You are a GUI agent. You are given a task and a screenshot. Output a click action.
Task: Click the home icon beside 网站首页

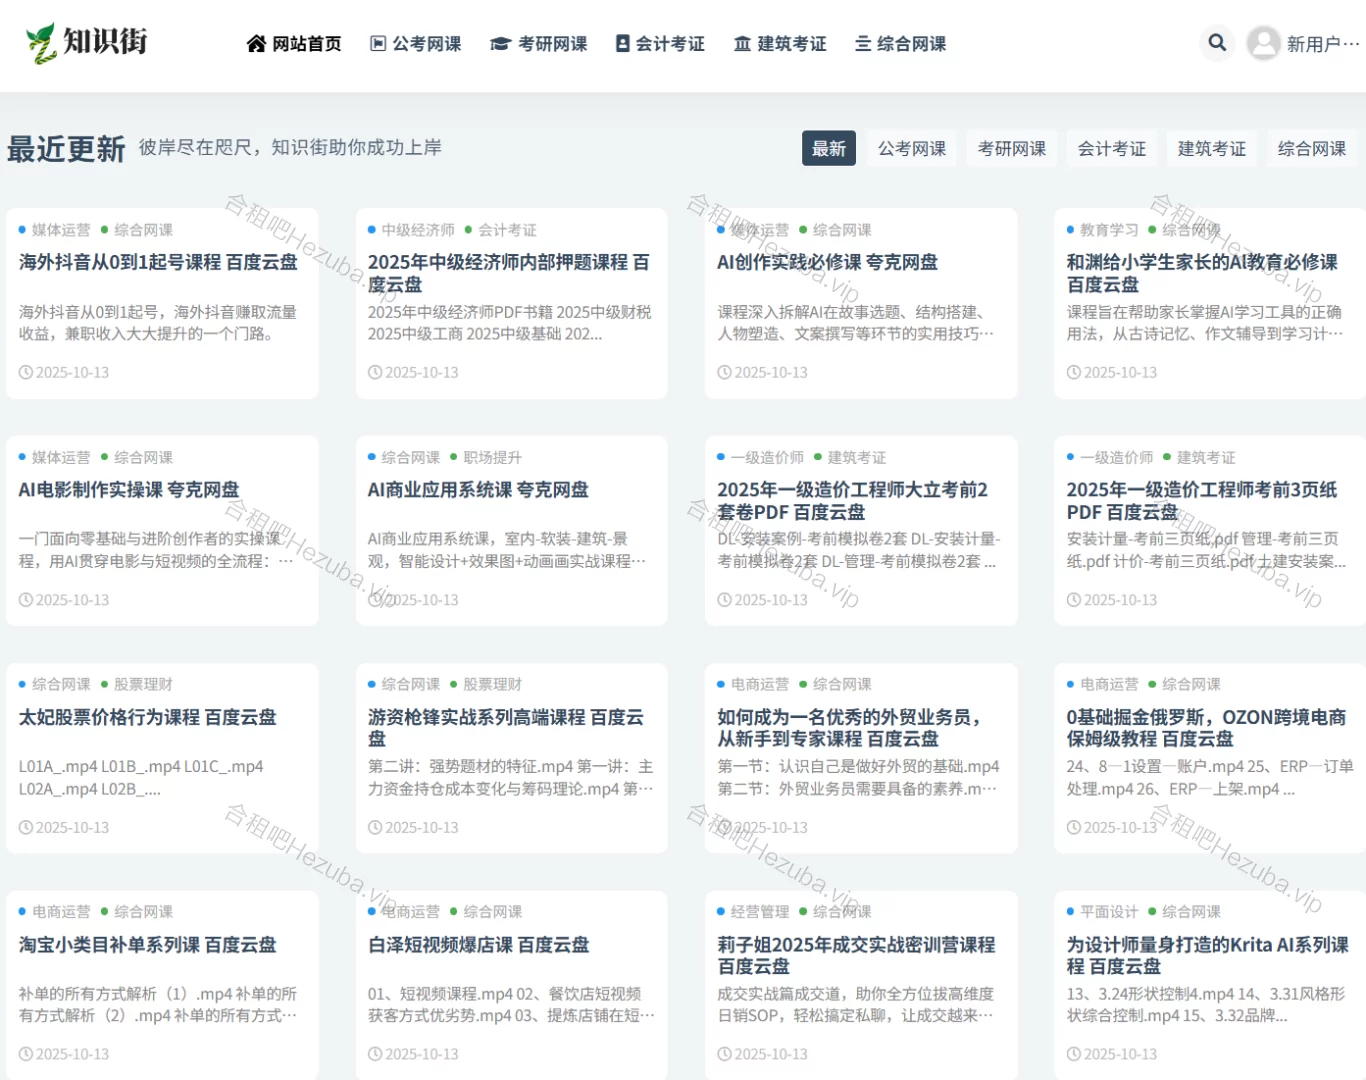coord(256,44)
